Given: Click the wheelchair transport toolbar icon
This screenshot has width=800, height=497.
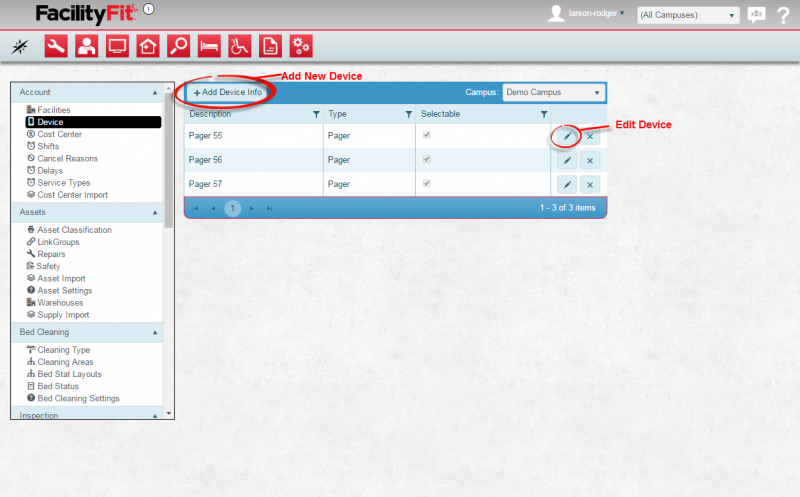Looking at the screenshot, I should 240,46.
